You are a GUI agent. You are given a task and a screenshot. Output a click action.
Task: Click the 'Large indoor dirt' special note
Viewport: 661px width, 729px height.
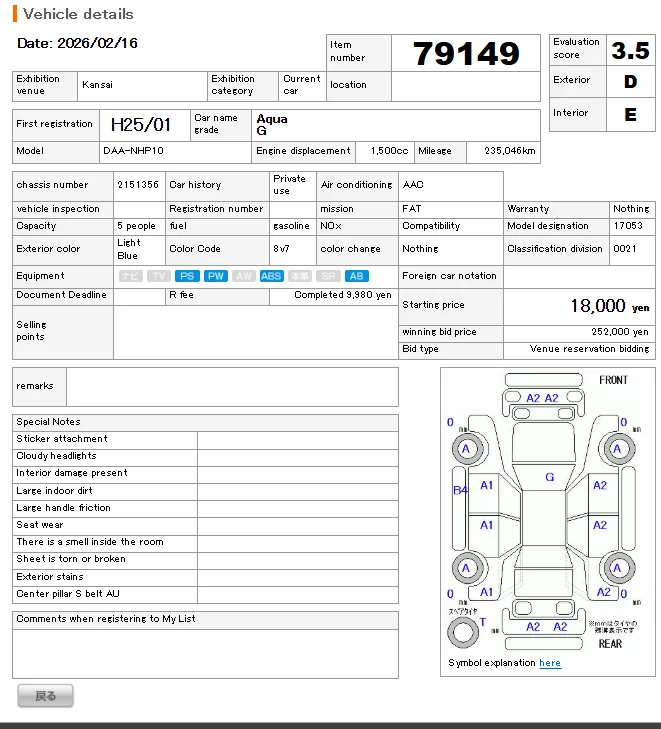point(54,490)
